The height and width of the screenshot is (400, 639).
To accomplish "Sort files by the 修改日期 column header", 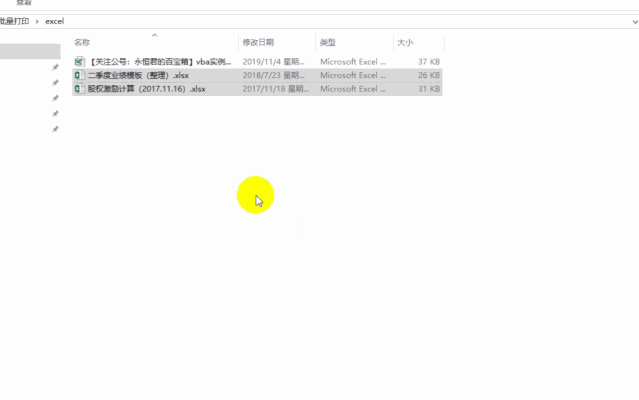I will click(258, 42).
